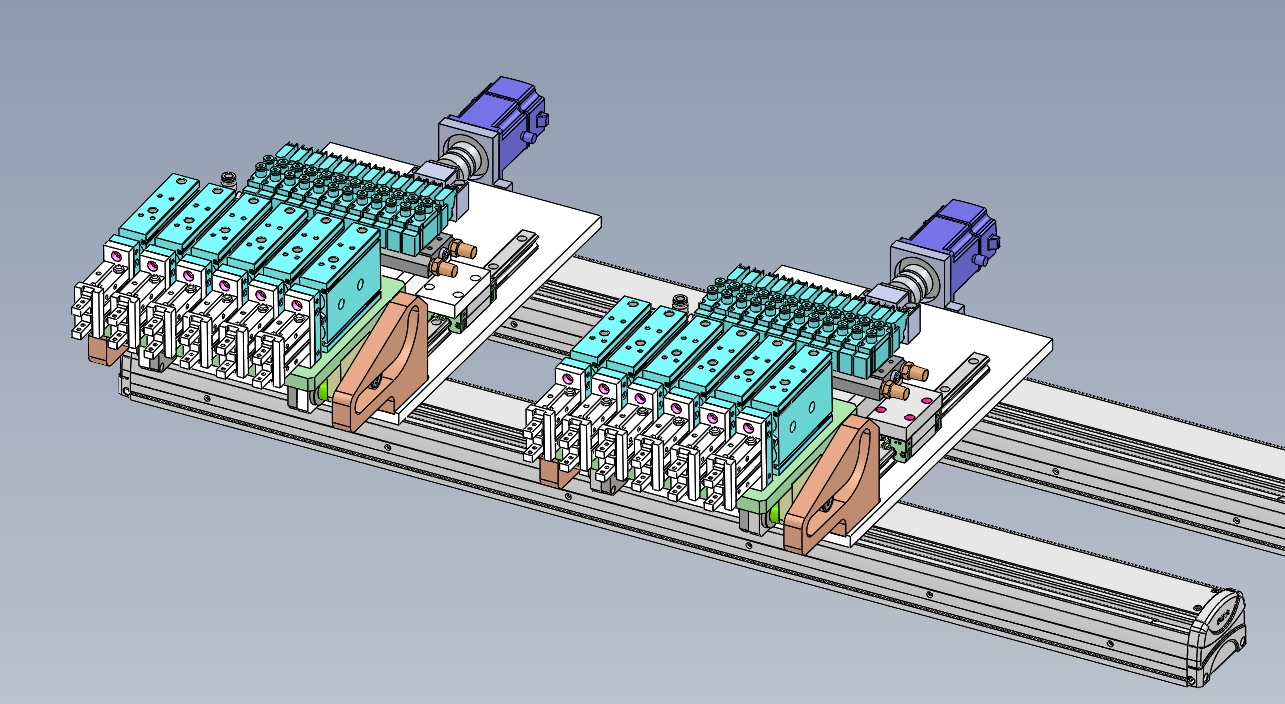This screenshot has height=704, width=1285.
Task: Click the end cap of the front linear rail
Action: coord(1219,637)
